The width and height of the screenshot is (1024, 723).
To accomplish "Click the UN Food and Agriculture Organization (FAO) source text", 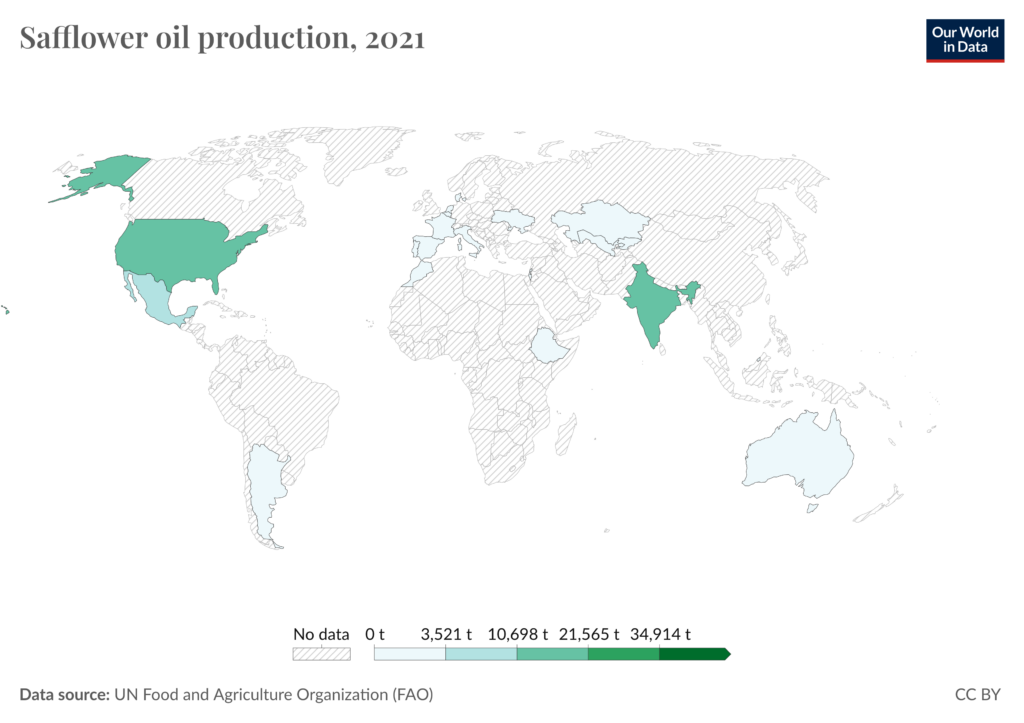I will [274, 694].
